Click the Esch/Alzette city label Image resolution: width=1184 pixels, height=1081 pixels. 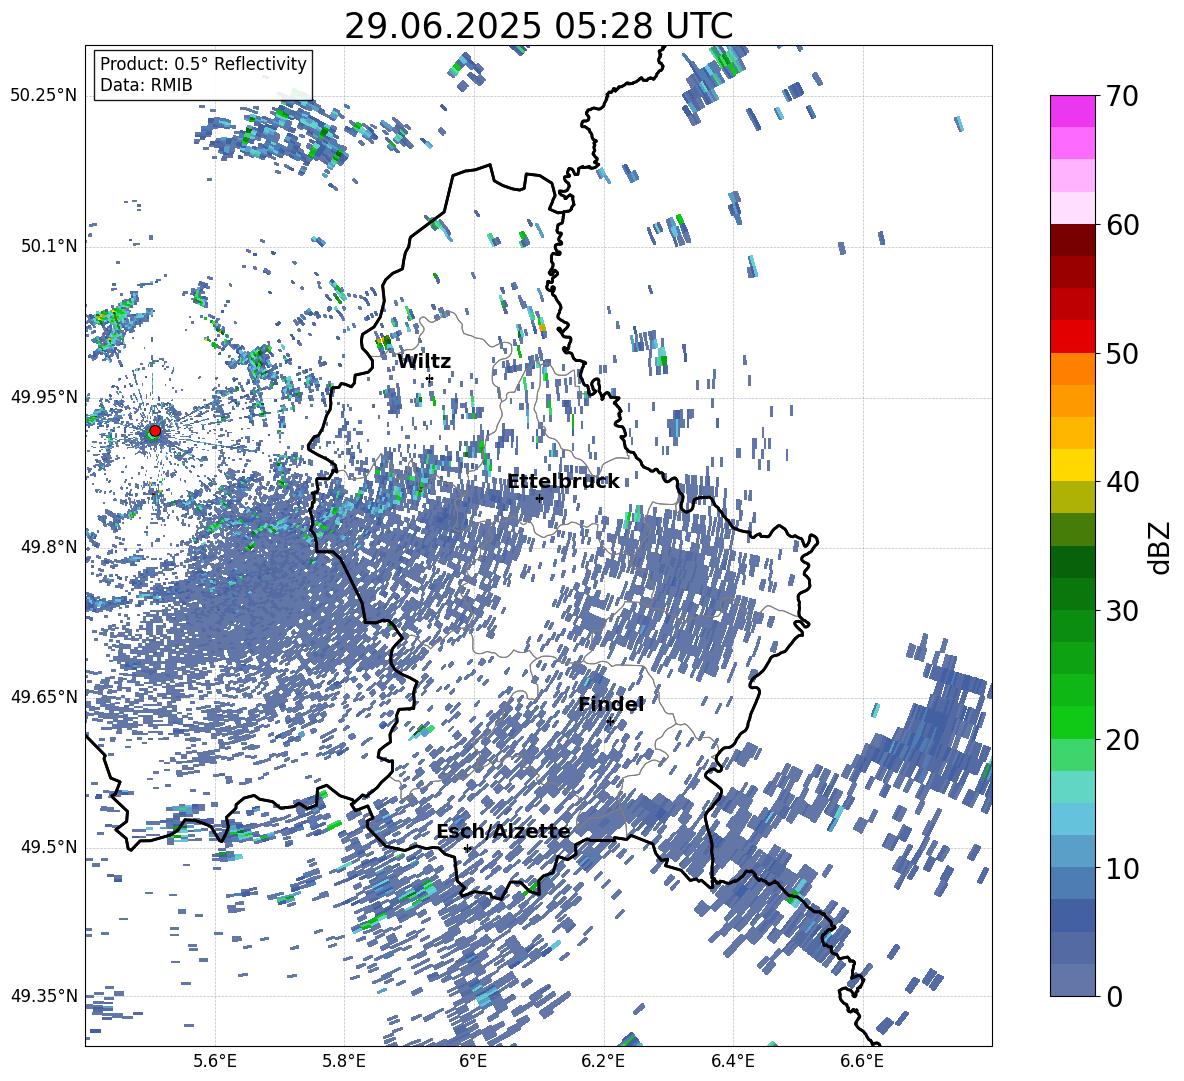coord(503,832)
